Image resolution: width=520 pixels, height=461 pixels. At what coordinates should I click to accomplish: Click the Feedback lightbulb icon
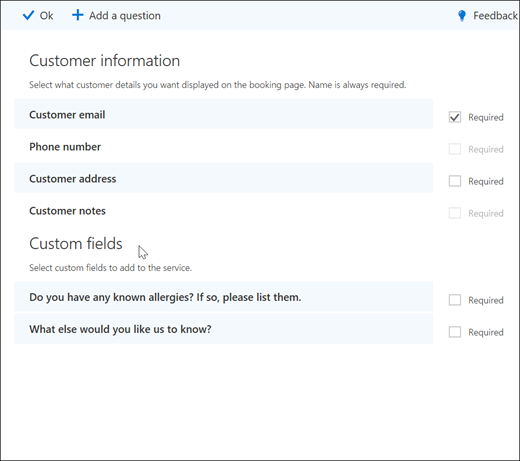(x=462, y=16)
